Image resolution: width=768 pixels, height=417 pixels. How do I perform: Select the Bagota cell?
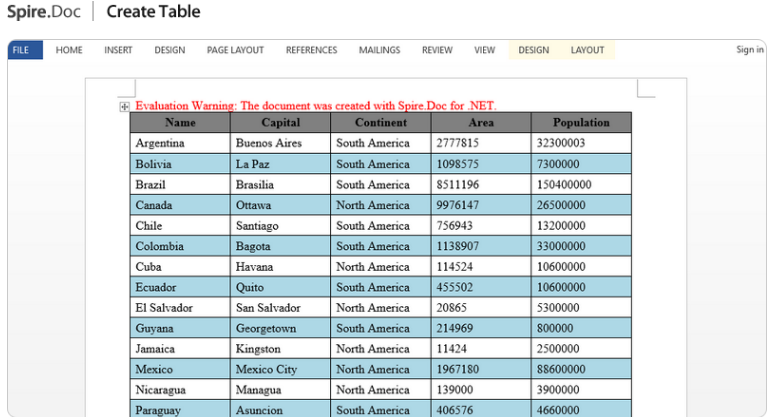click(281, 246)
